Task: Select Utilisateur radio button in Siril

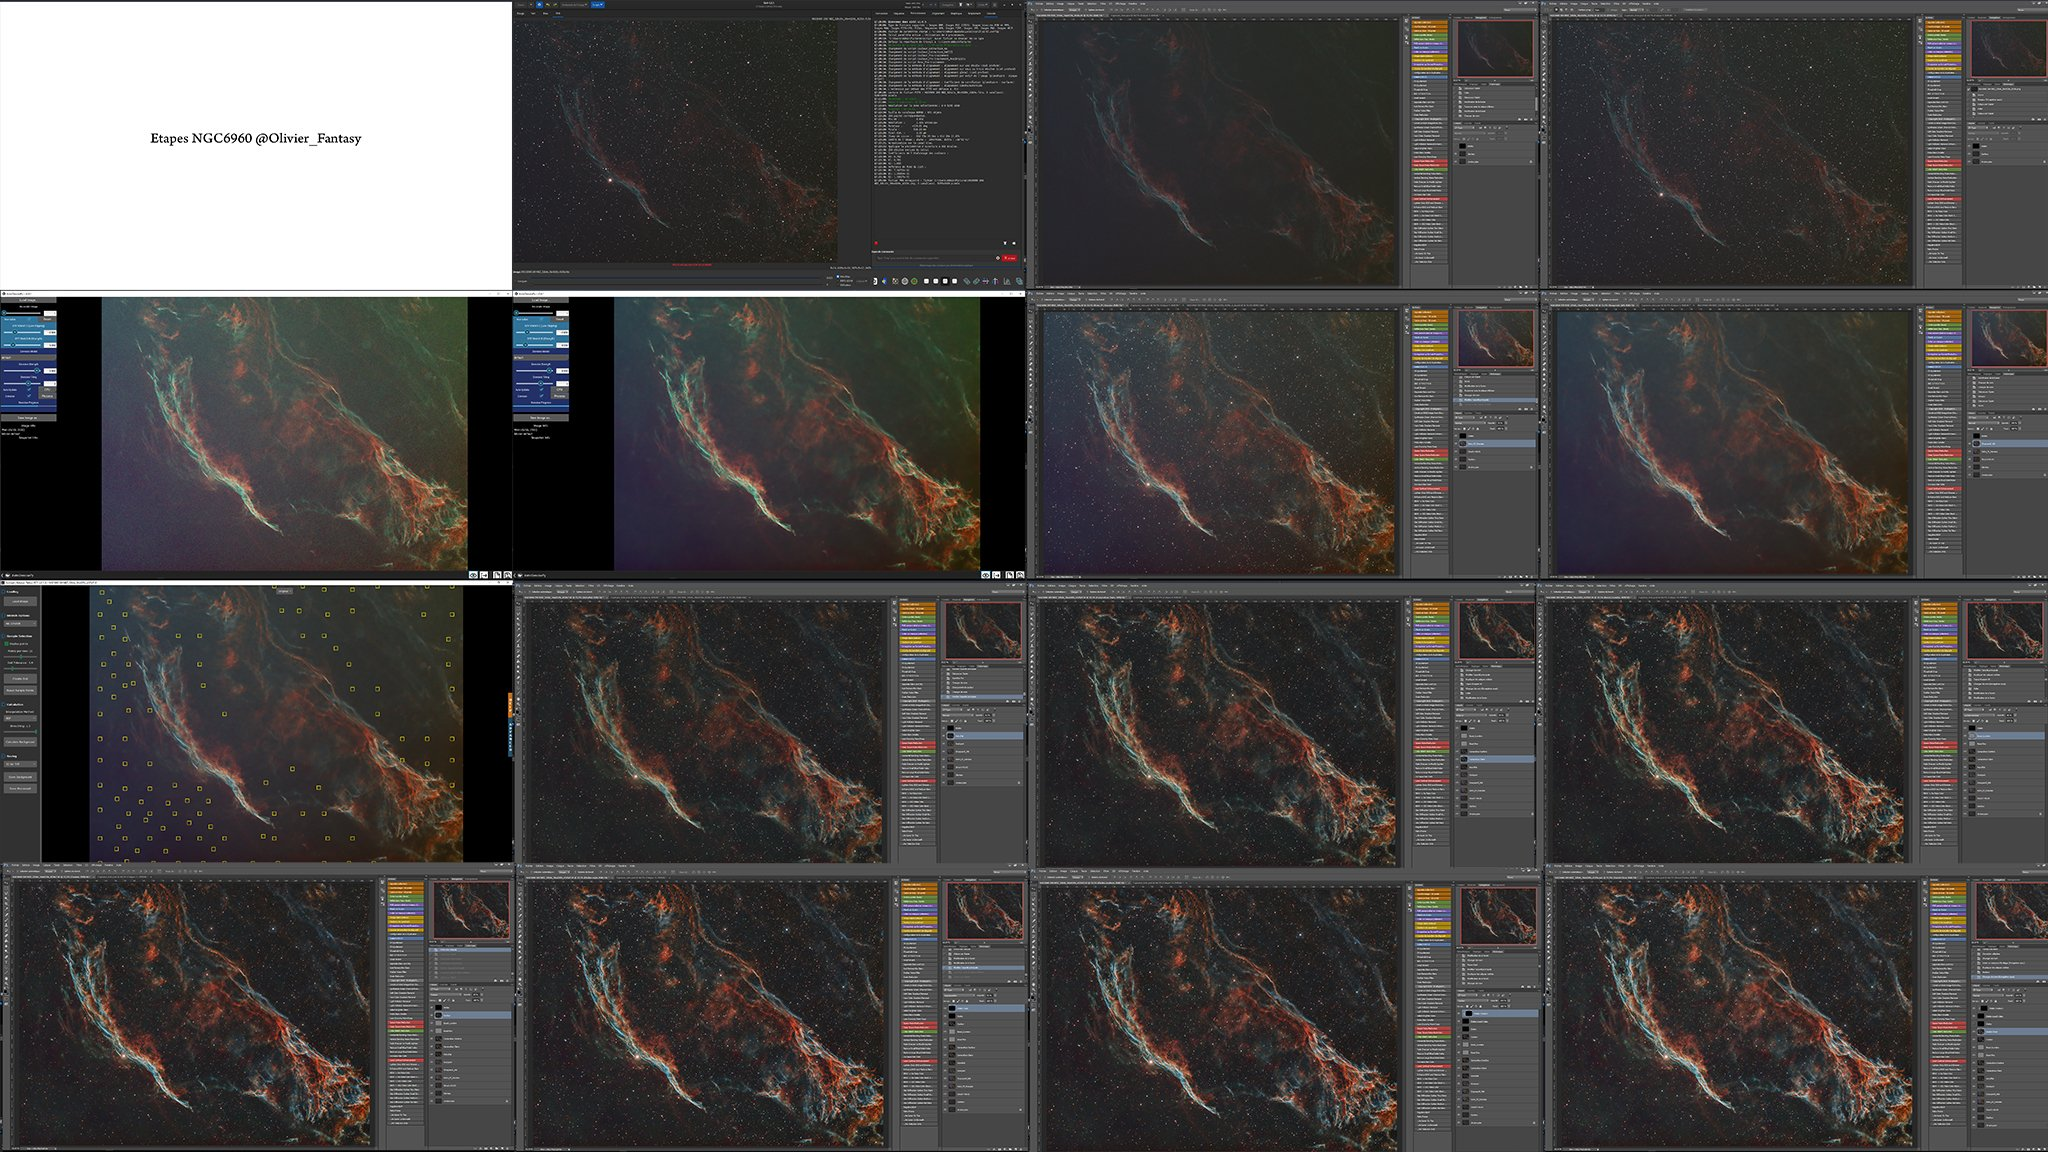Action: (x=838, y=285)
